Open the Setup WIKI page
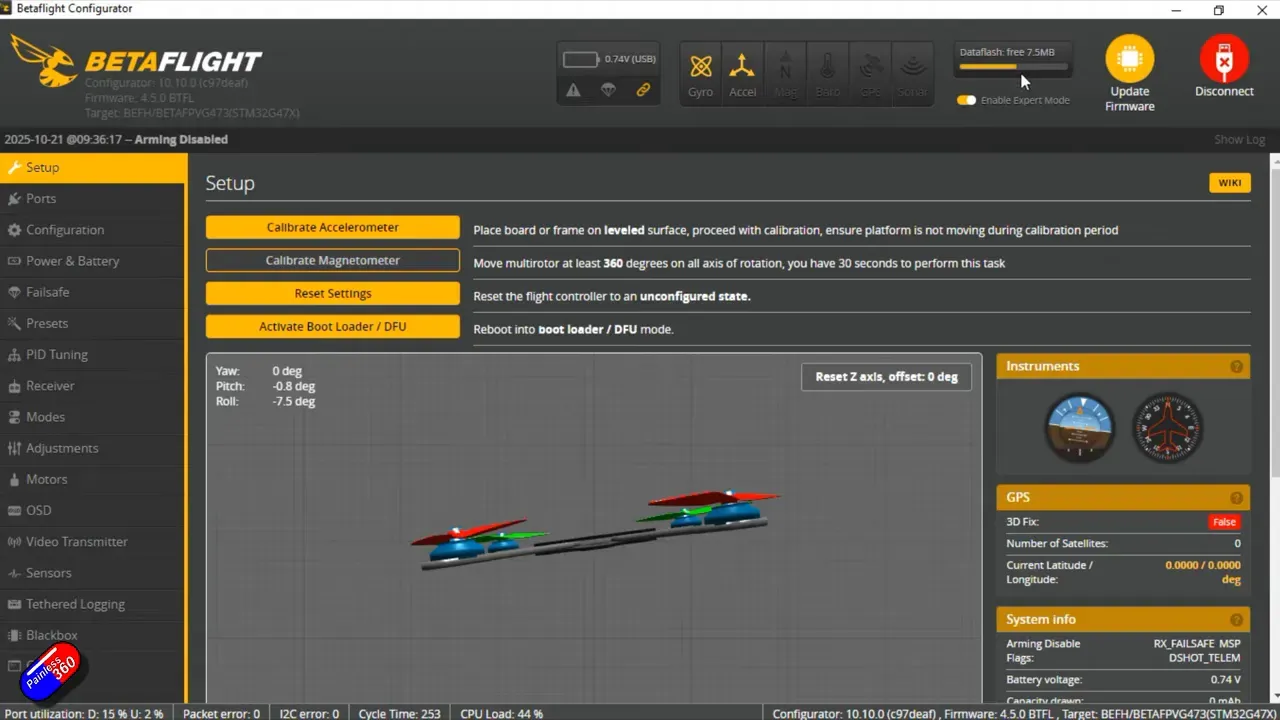Viewport: 1280px width, 720px height. click(1229, 182)
